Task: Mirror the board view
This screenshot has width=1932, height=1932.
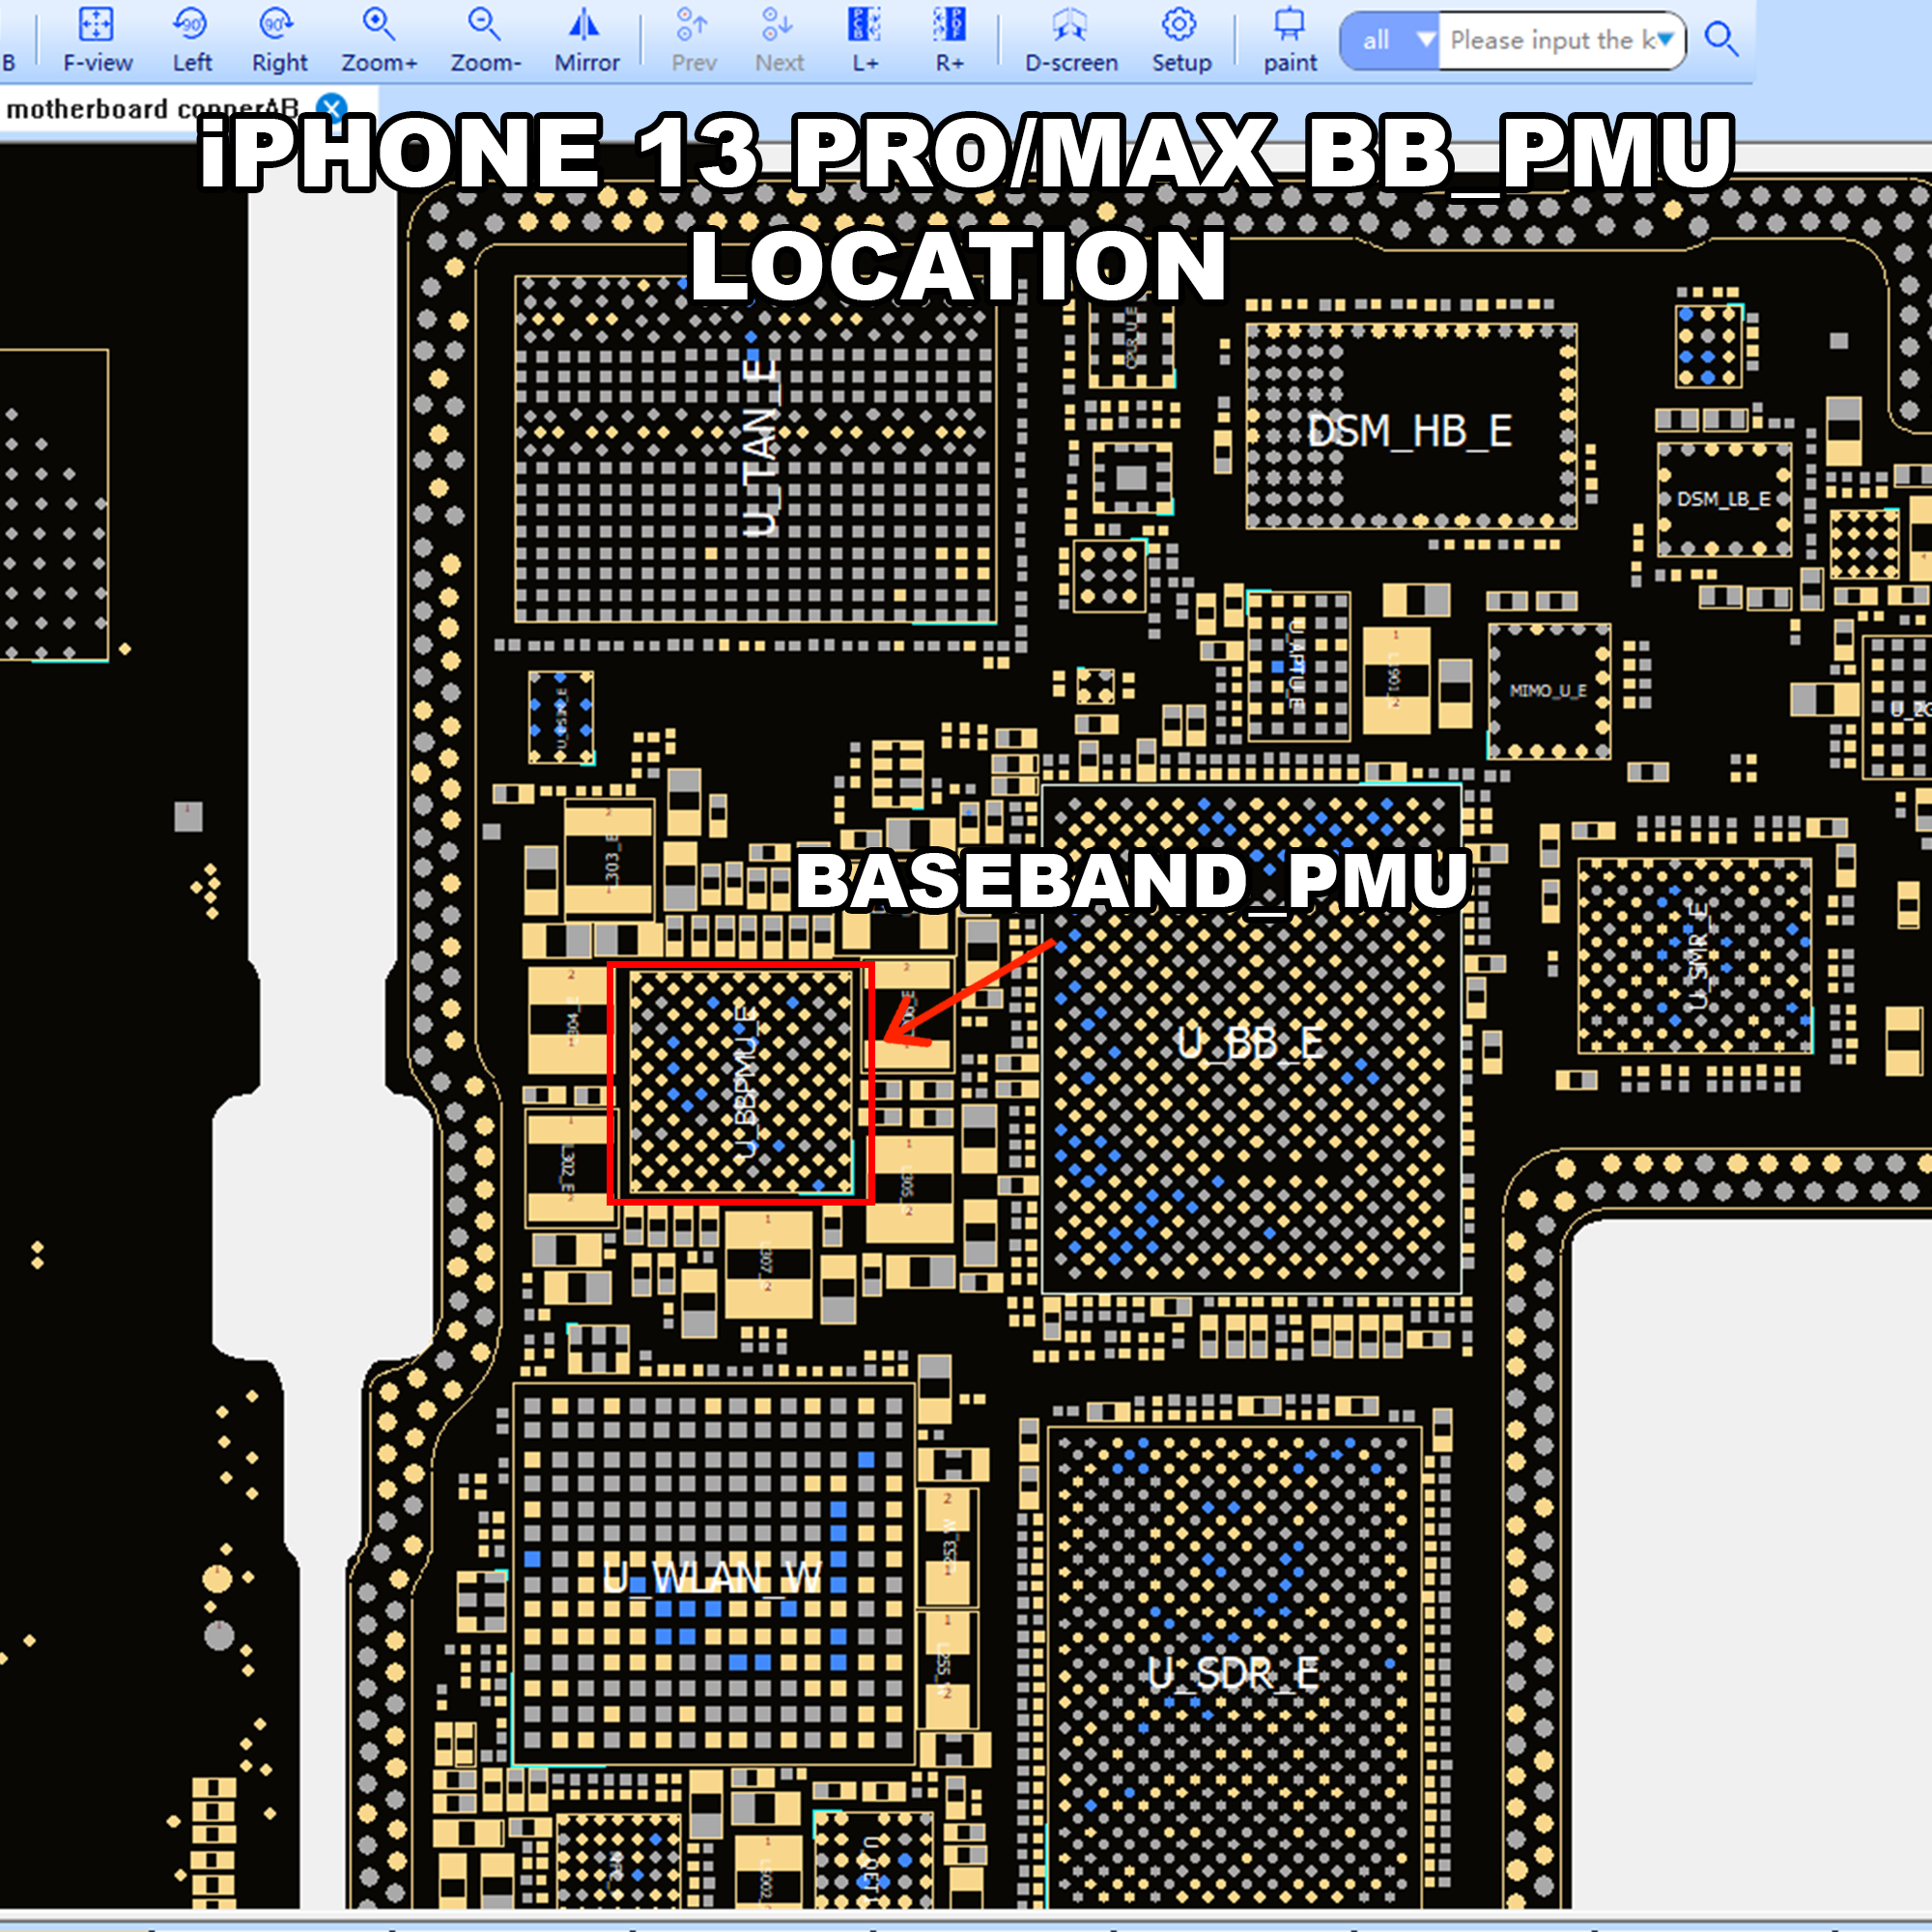Action: click(585, 24)
